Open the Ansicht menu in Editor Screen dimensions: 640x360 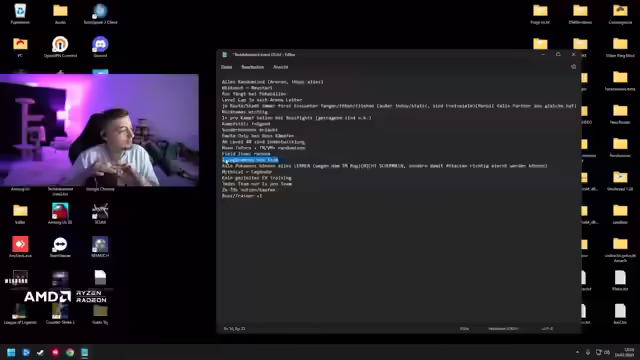coord(280,67)
